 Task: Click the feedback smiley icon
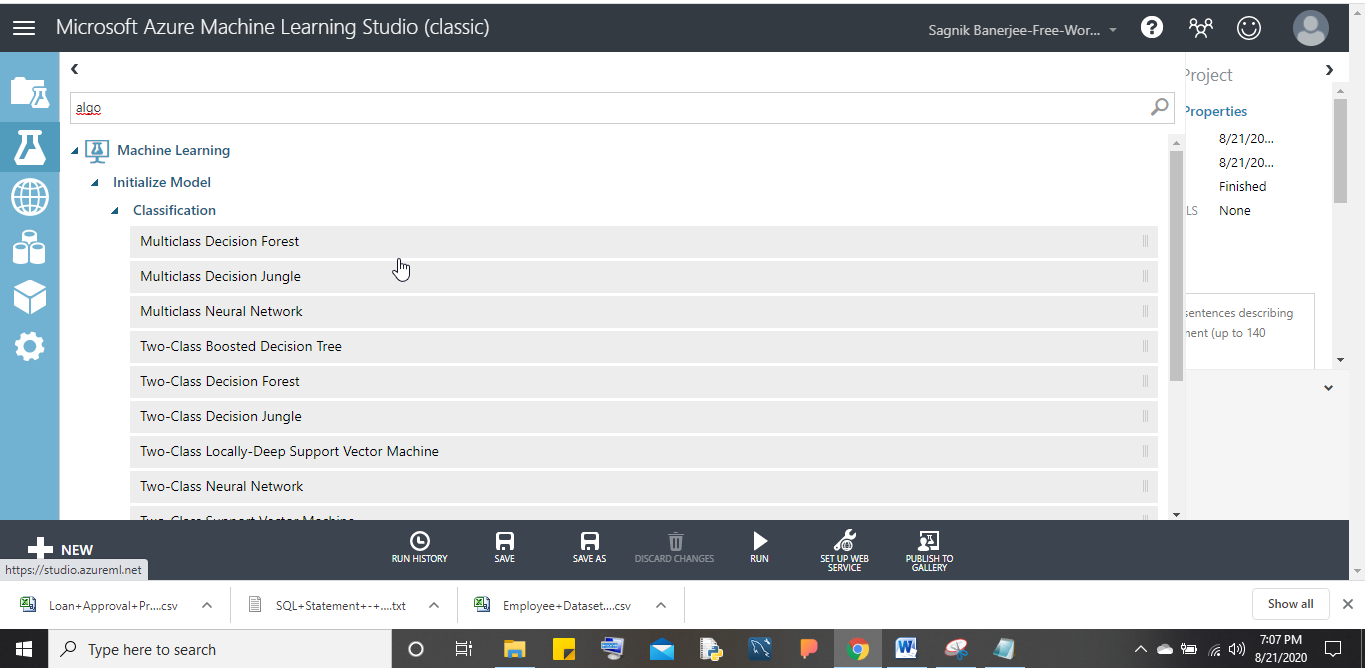tap(1249, 28)
